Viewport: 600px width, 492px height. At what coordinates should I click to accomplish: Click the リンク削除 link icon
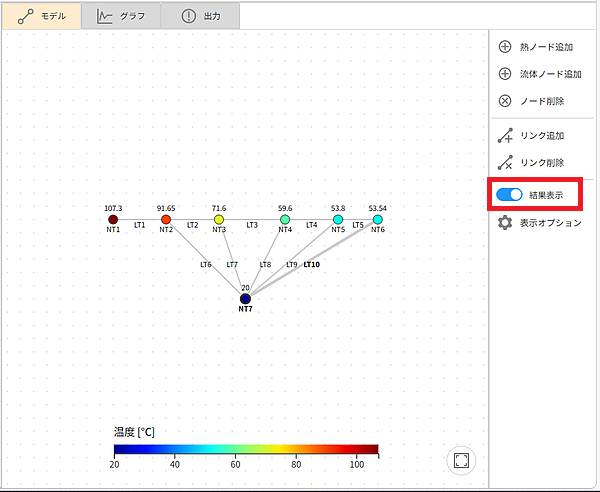pos(505,162)
